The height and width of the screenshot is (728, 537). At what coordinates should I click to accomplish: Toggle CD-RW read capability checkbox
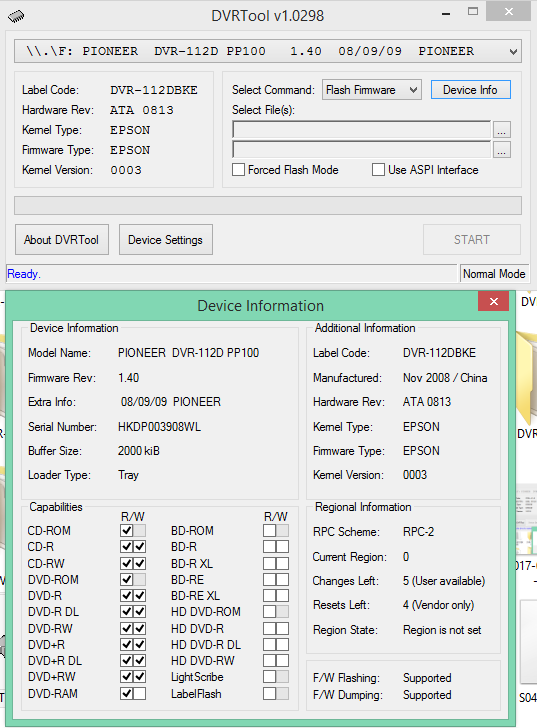(x=127, y=564)
